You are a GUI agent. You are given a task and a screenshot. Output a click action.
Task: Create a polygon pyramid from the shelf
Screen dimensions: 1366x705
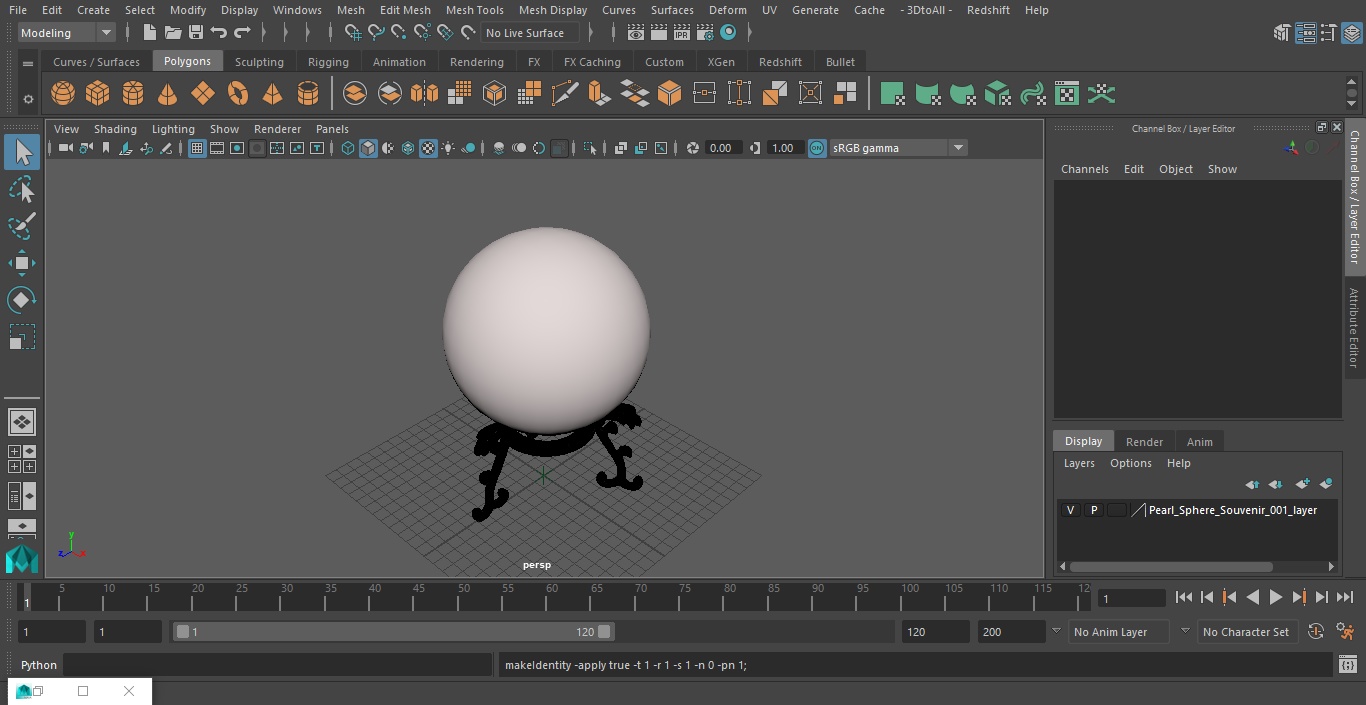click(x=272, y=94)
